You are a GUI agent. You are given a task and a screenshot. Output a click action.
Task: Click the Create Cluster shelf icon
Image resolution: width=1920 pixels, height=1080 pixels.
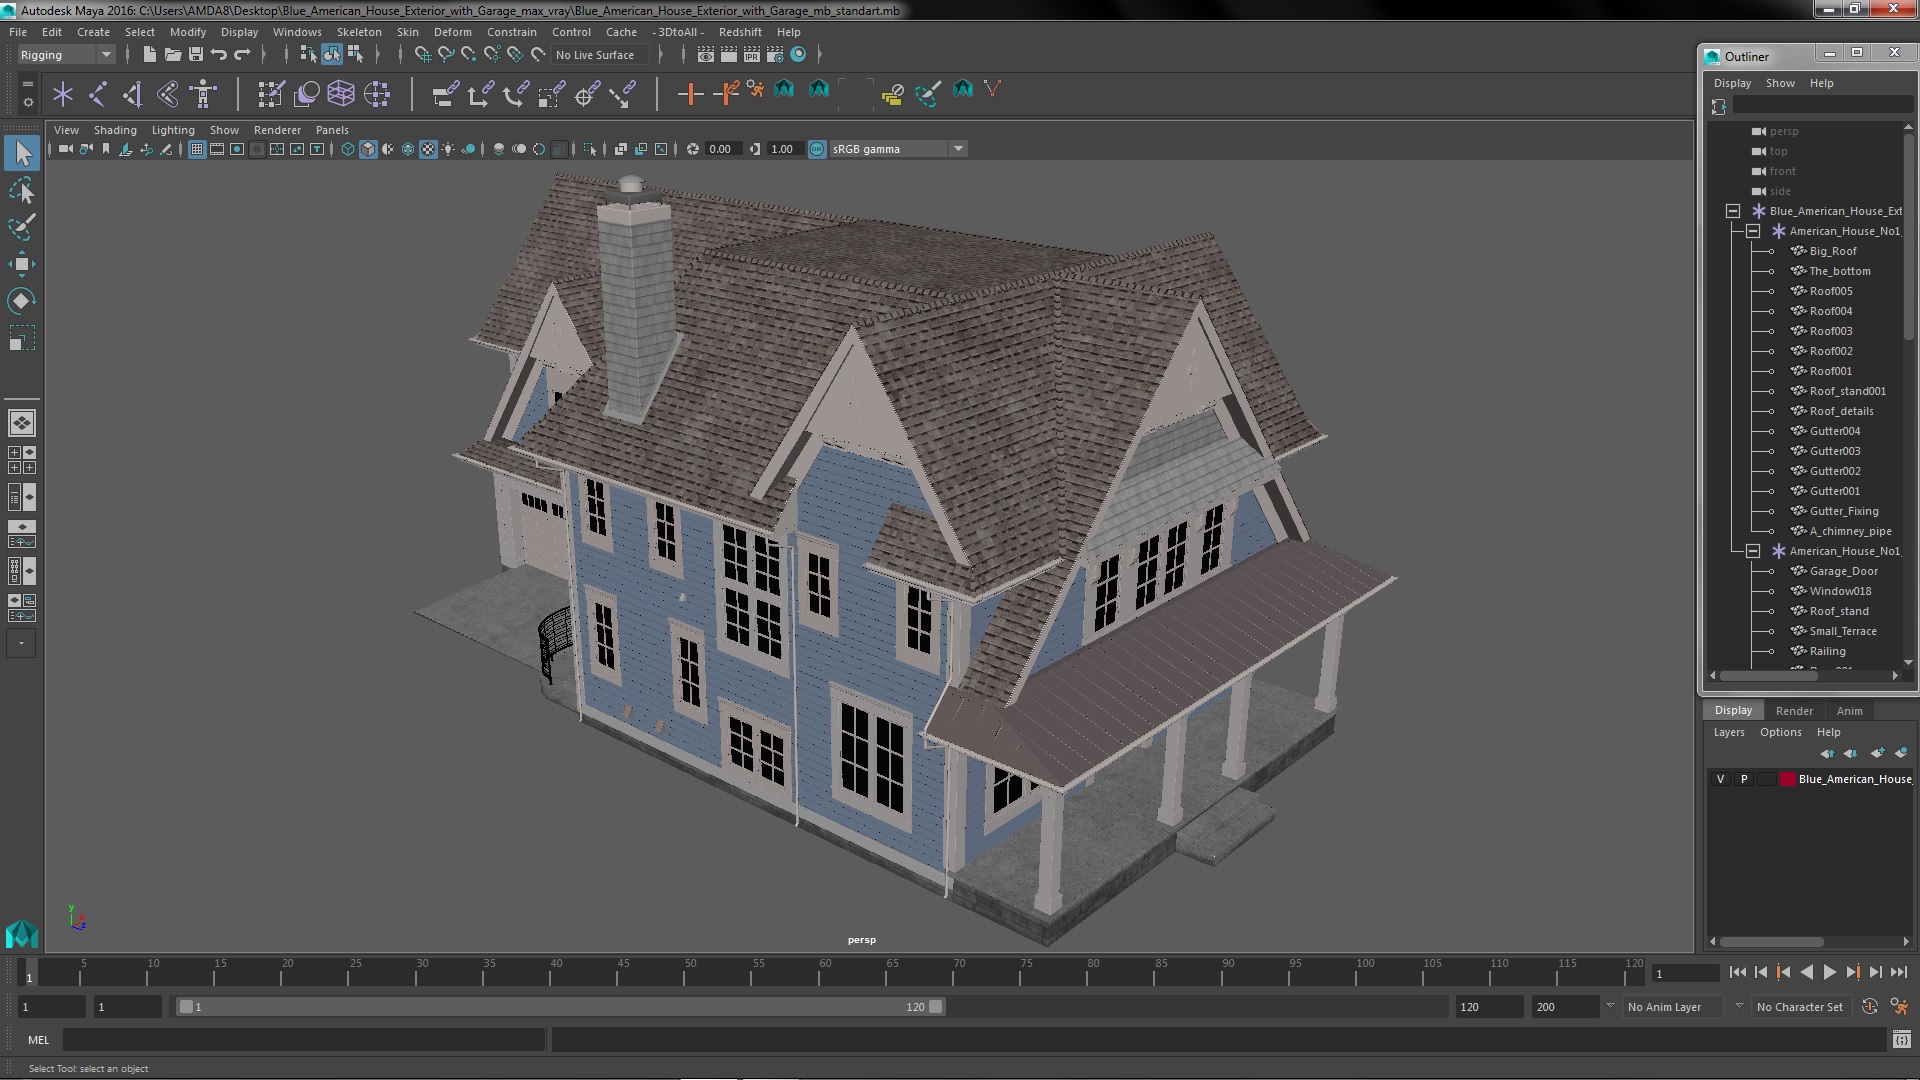click(377, 94)
